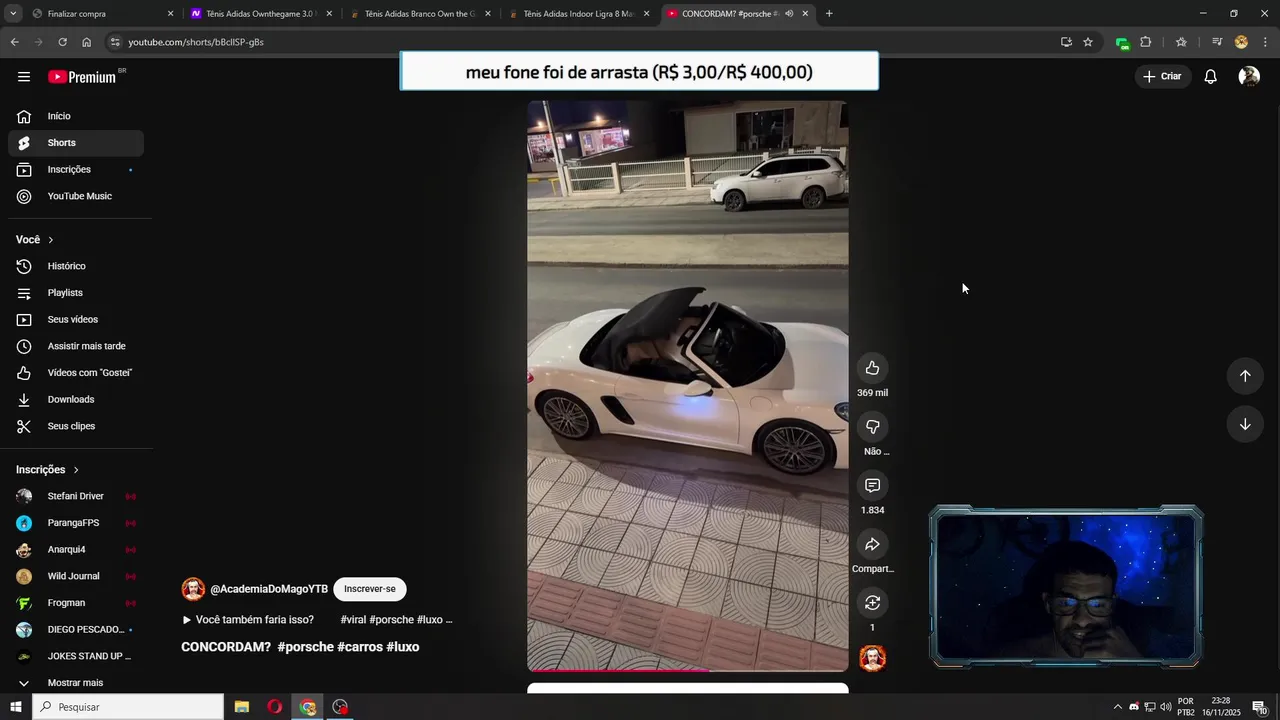Open Seus clipes in sidebar
The image size is (1280, 720).
(76, 426)
